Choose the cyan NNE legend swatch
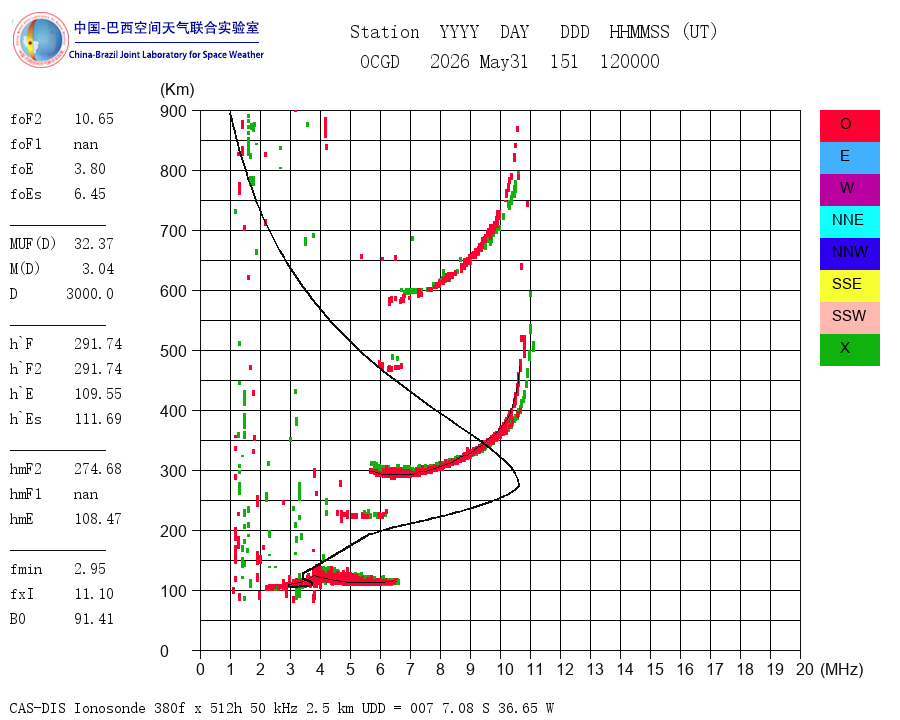Screen dimensions: 900x720 pos(849,222)
